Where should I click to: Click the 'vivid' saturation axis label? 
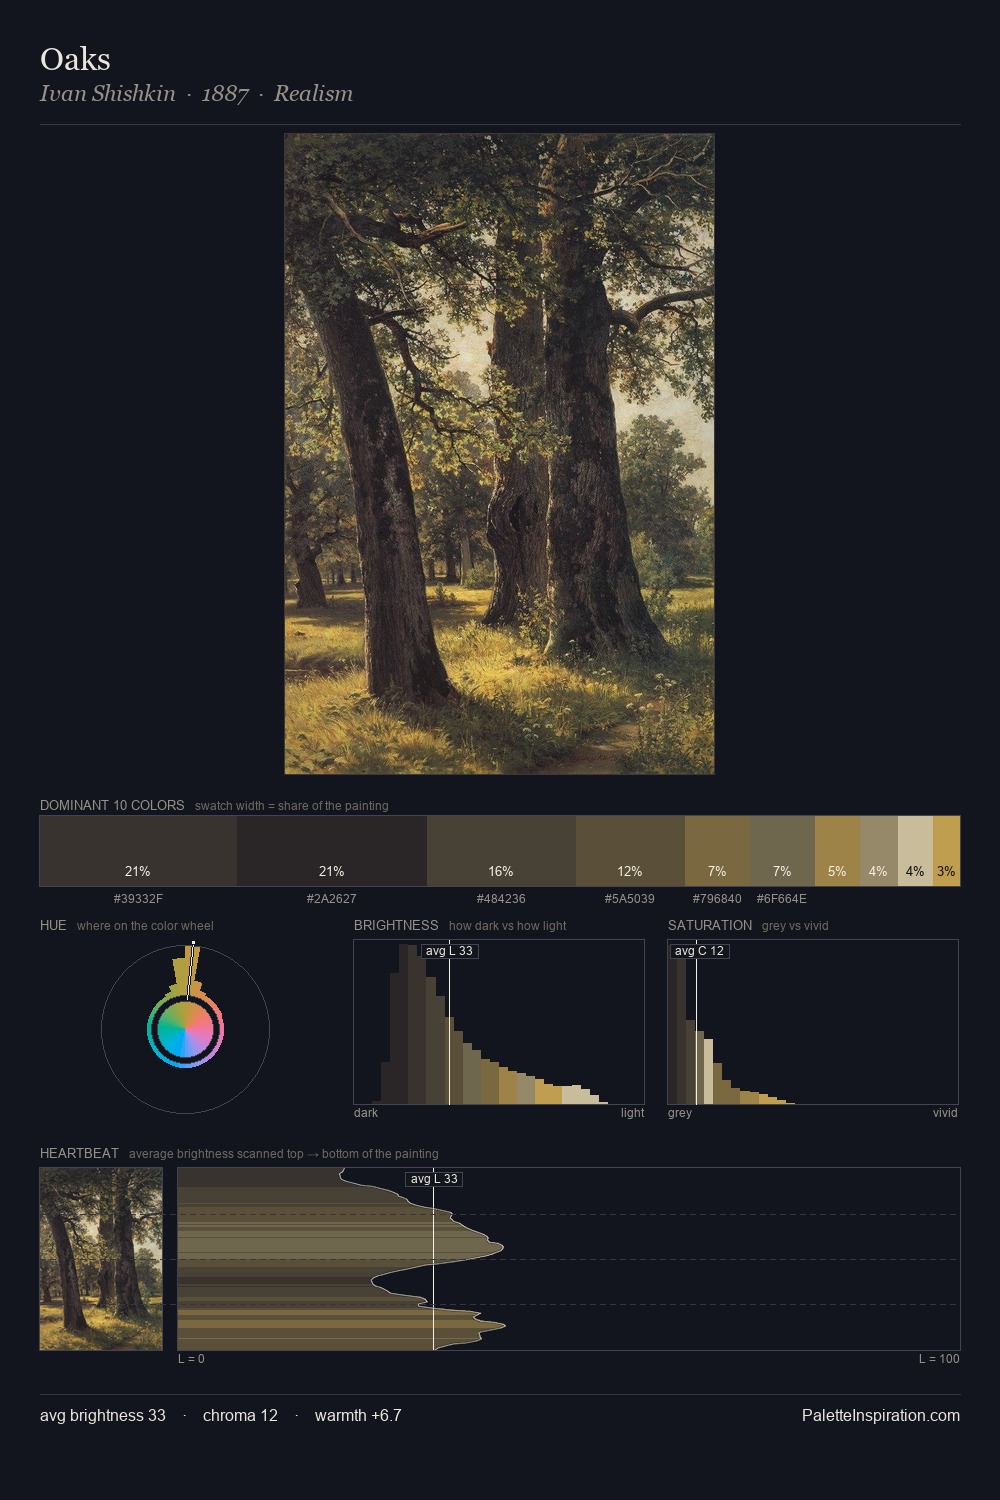click(x=945, y=1113)
